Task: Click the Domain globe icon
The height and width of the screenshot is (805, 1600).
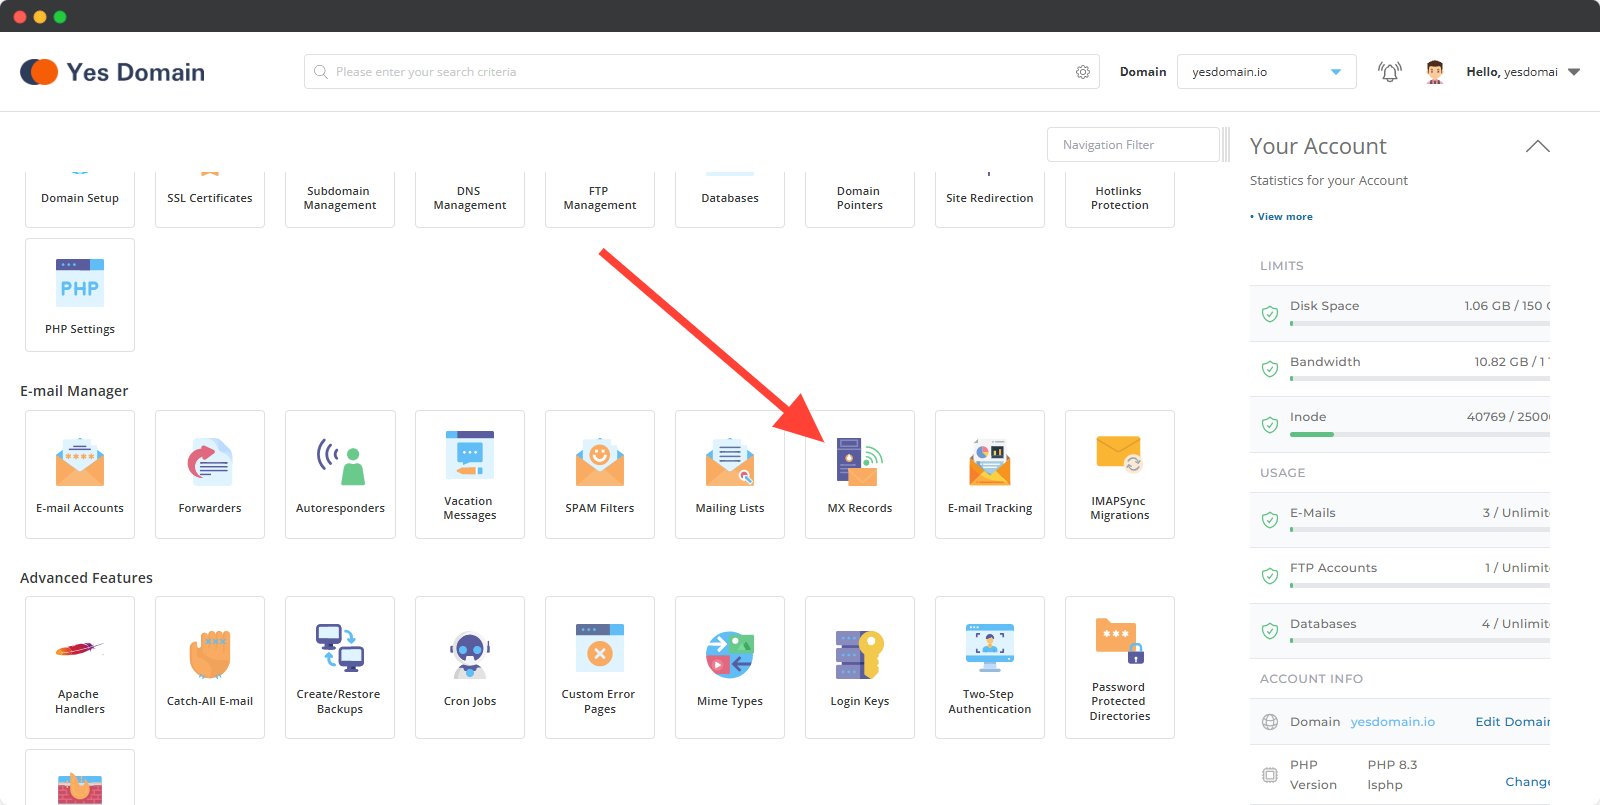Action: (x=1270, y=722)
